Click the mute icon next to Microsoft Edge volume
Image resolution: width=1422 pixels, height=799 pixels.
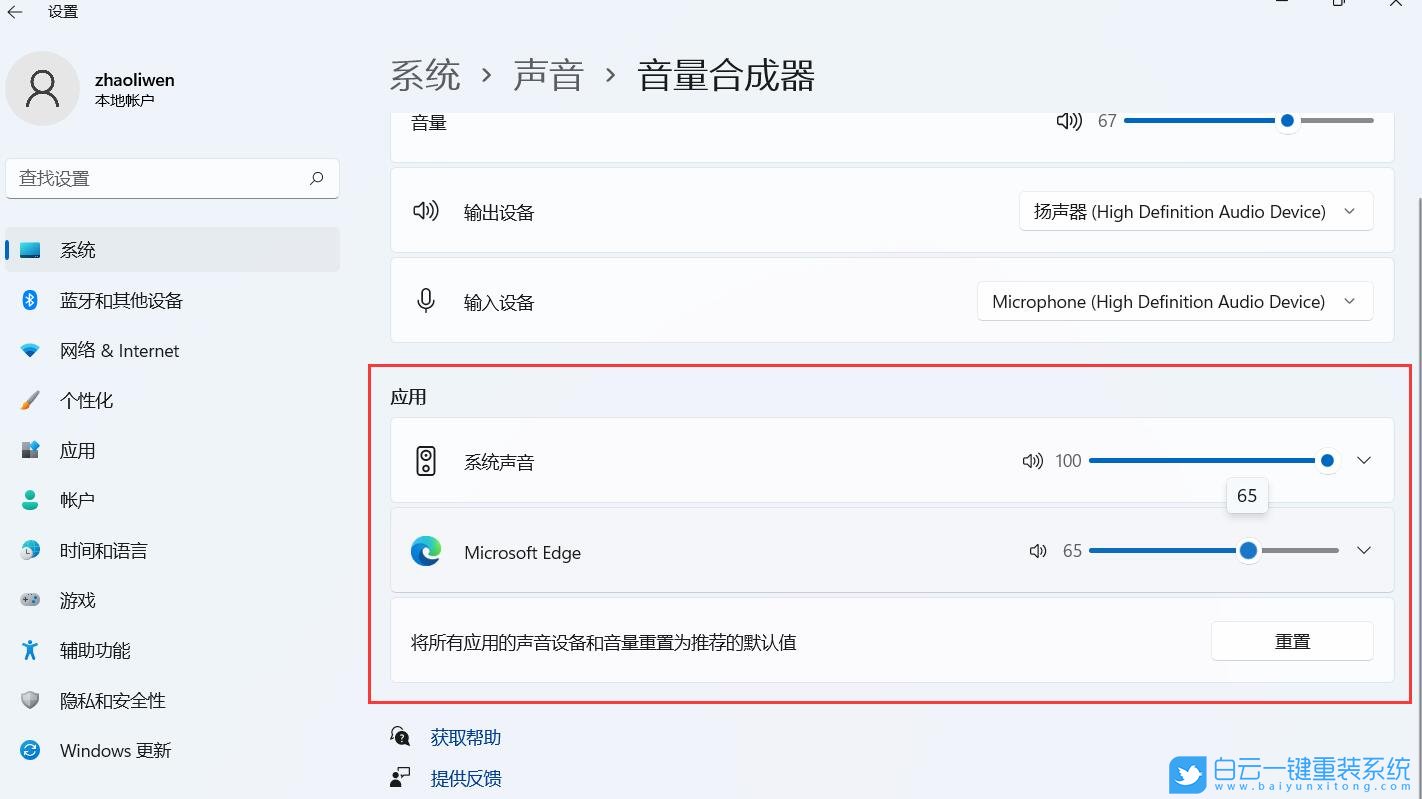coord(1037,550)
